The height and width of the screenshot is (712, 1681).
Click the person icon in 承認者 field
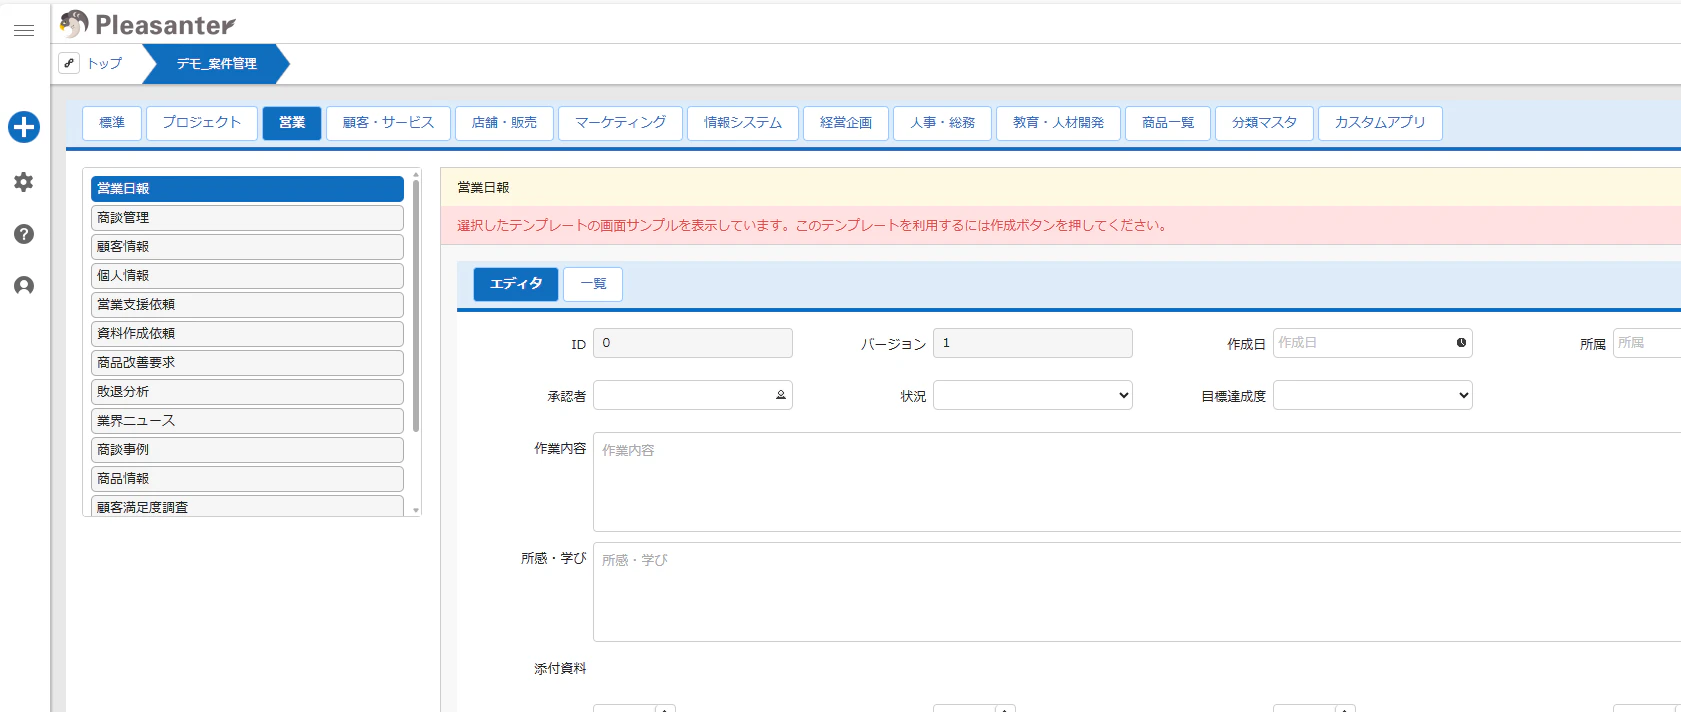[x=781, y=395]
